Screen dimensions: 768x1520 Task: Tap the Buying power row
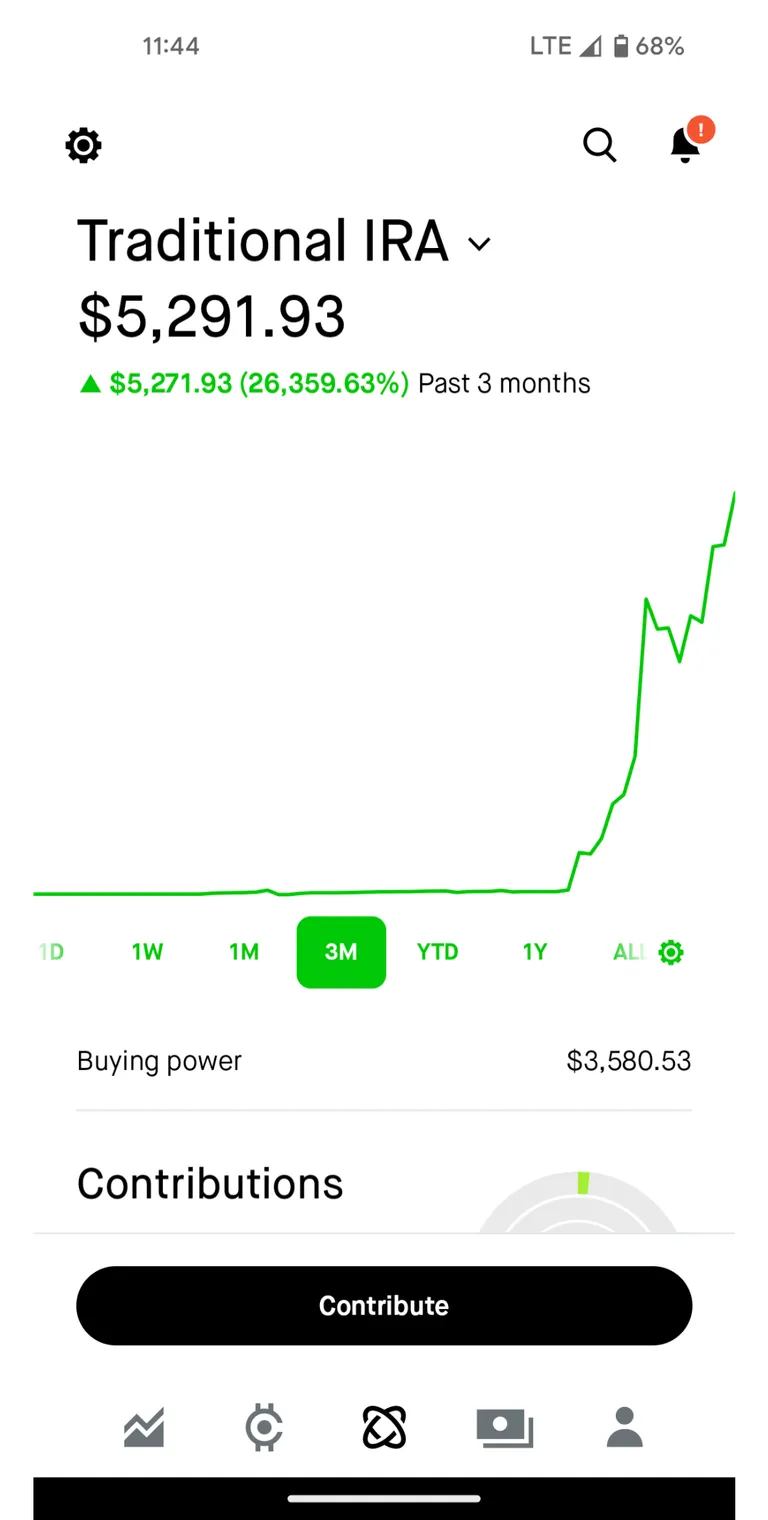click(384, 1061)
